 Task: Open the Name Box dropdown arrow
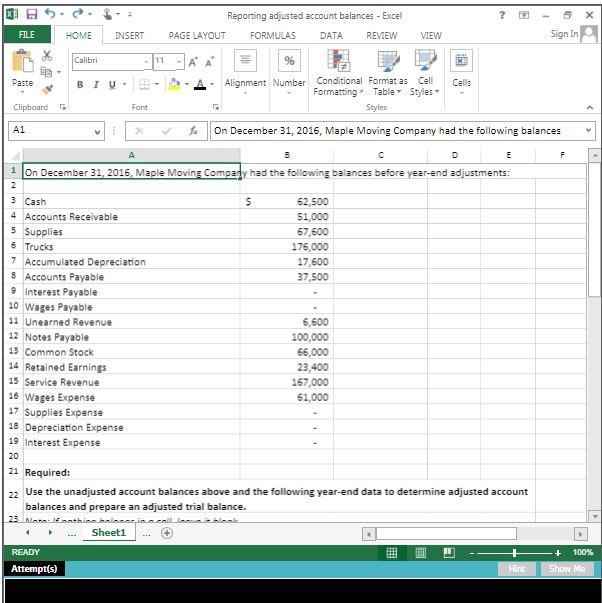click(97, 132)
